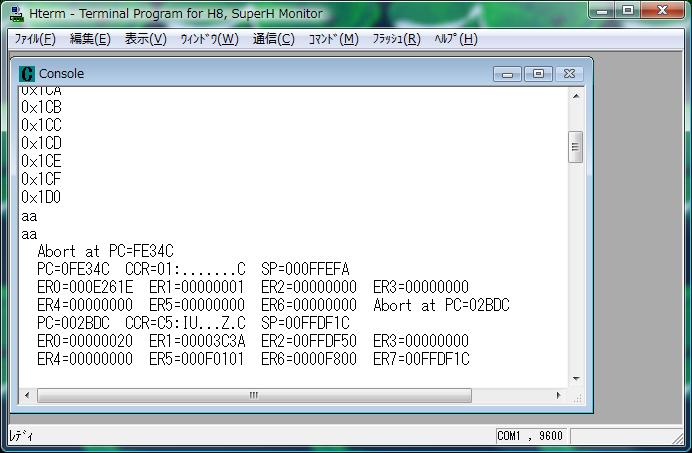
Task: Click the horizontal scrollbar right arrow
Action: 560,395
